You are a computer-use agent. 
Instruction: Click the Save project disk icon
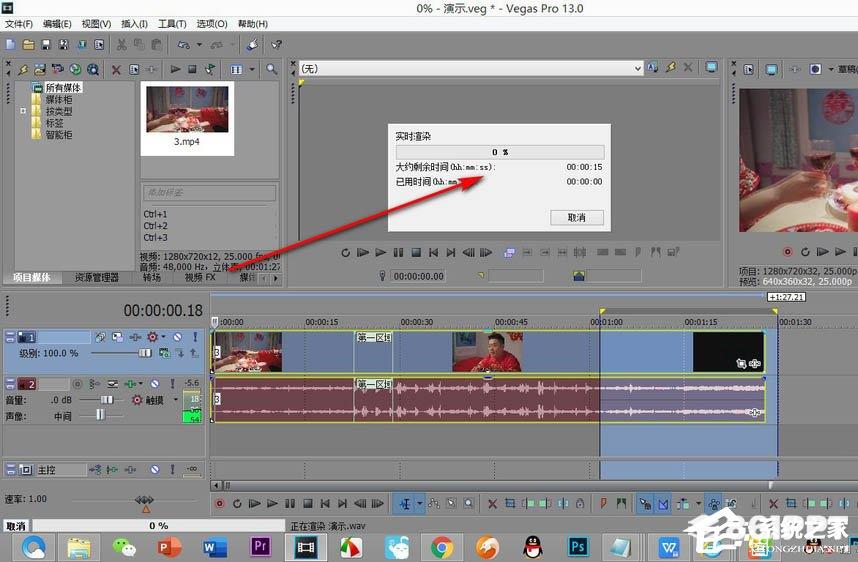[x=46, y=44]
